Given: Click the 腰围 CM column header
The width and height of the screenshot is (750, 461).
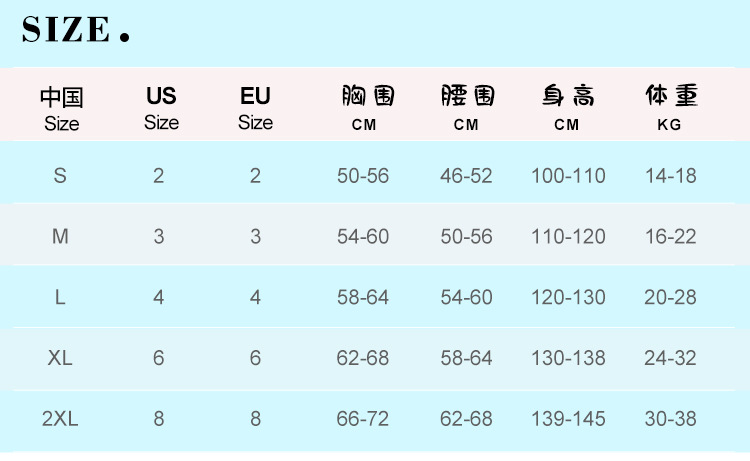Looking at the screenshot, I should coord(467,108).
